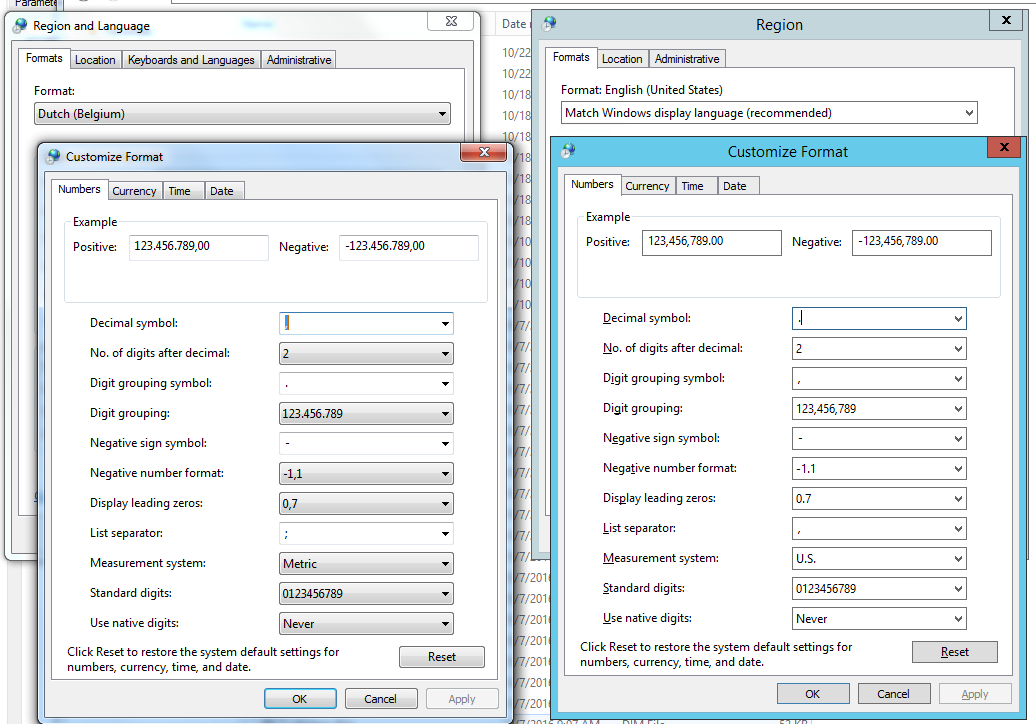Click the Positive example field showing 123.456.789,00

point(198,247)
